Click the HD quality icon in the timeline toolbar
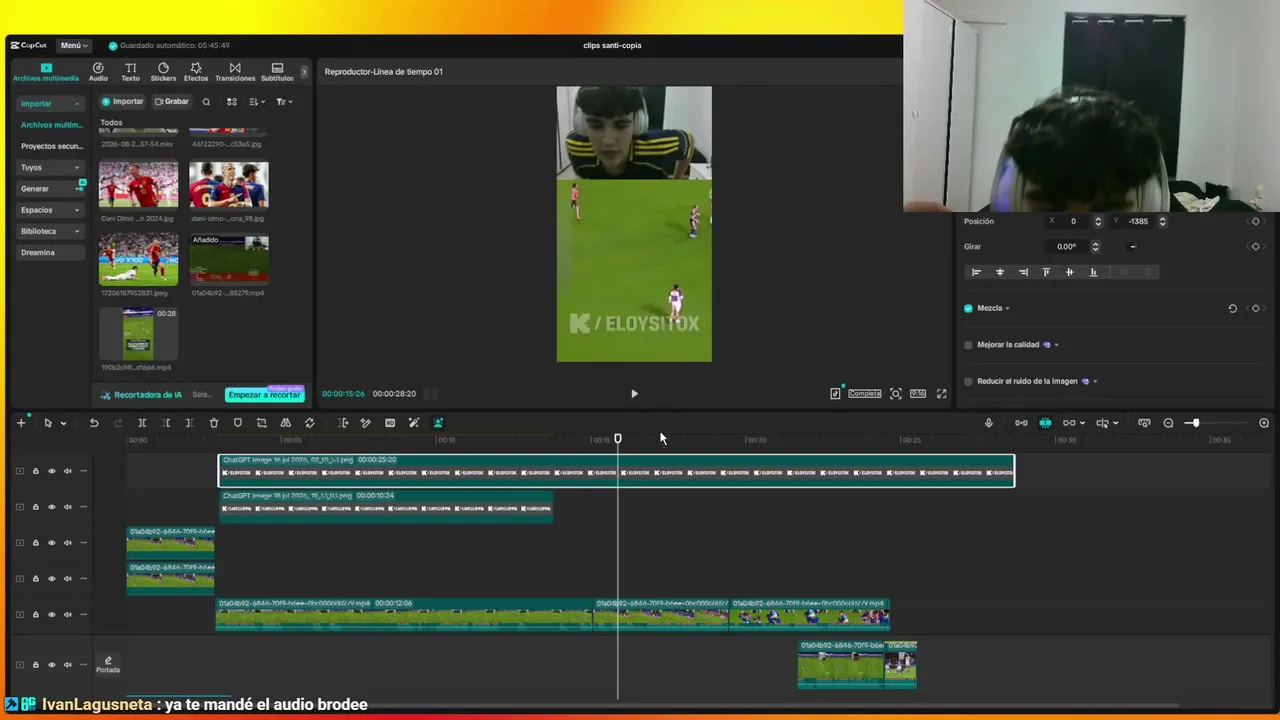Screen dimensions: 1280x720 390,423
